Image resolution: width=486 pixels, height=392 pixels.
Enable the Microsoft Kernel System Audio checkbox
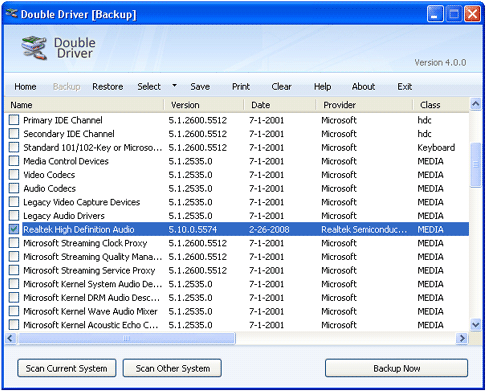(14, 284)
